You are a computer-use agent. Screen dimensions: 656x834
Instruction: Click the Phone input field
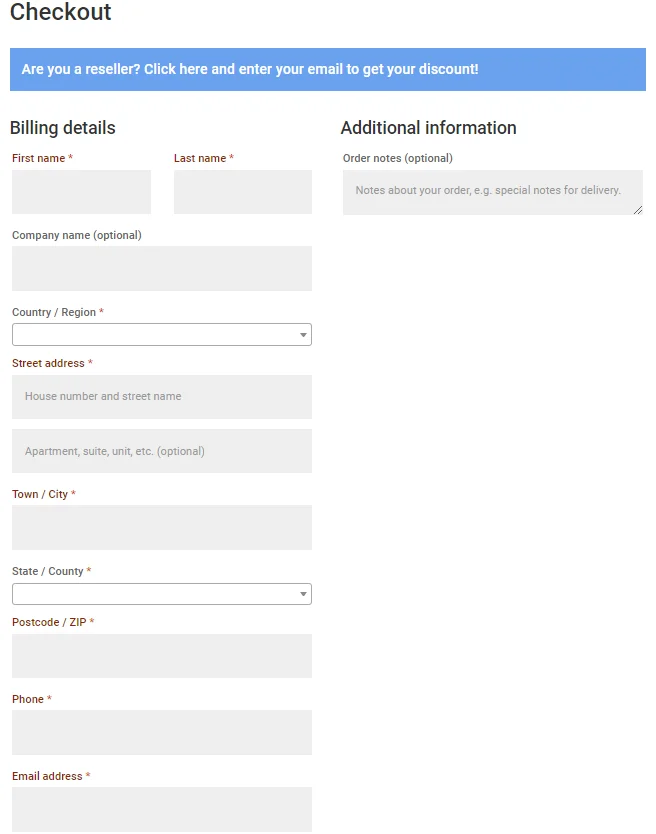pos(162,732)
